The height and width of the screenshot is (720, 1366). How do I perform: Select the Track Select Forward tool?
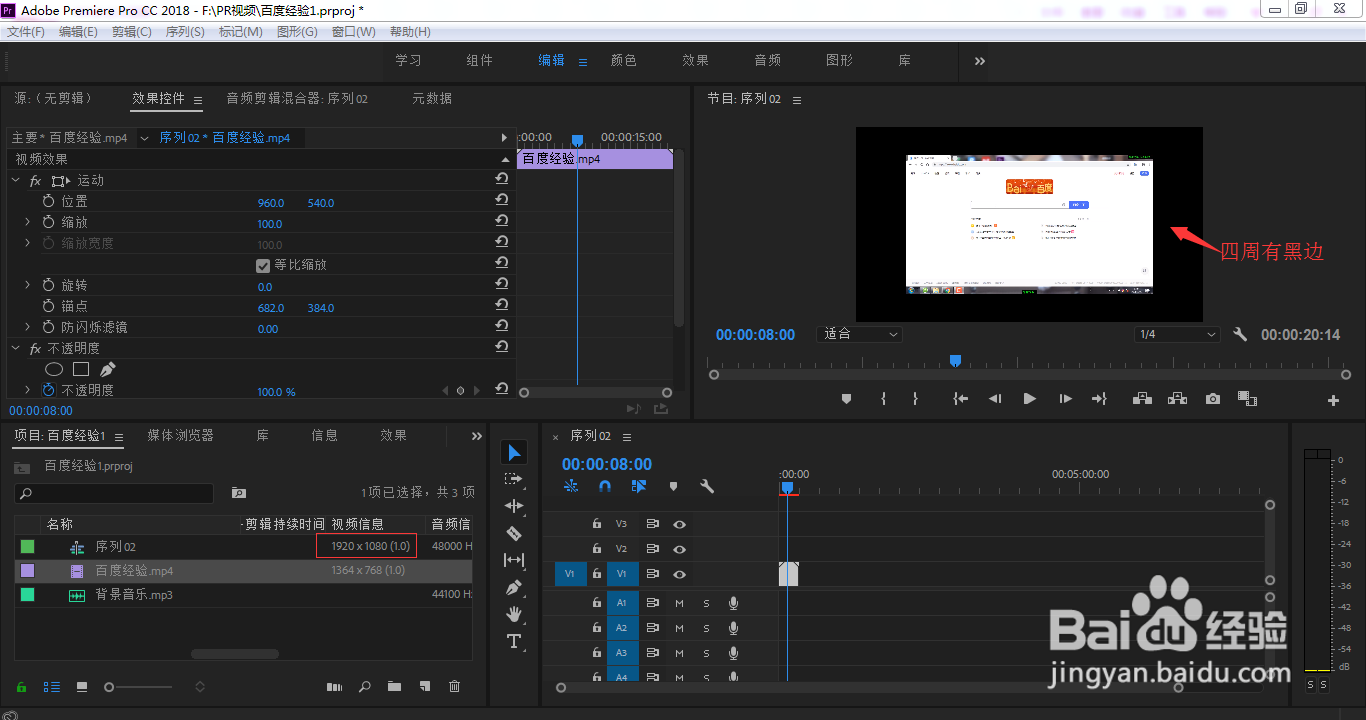coord(514,480)
